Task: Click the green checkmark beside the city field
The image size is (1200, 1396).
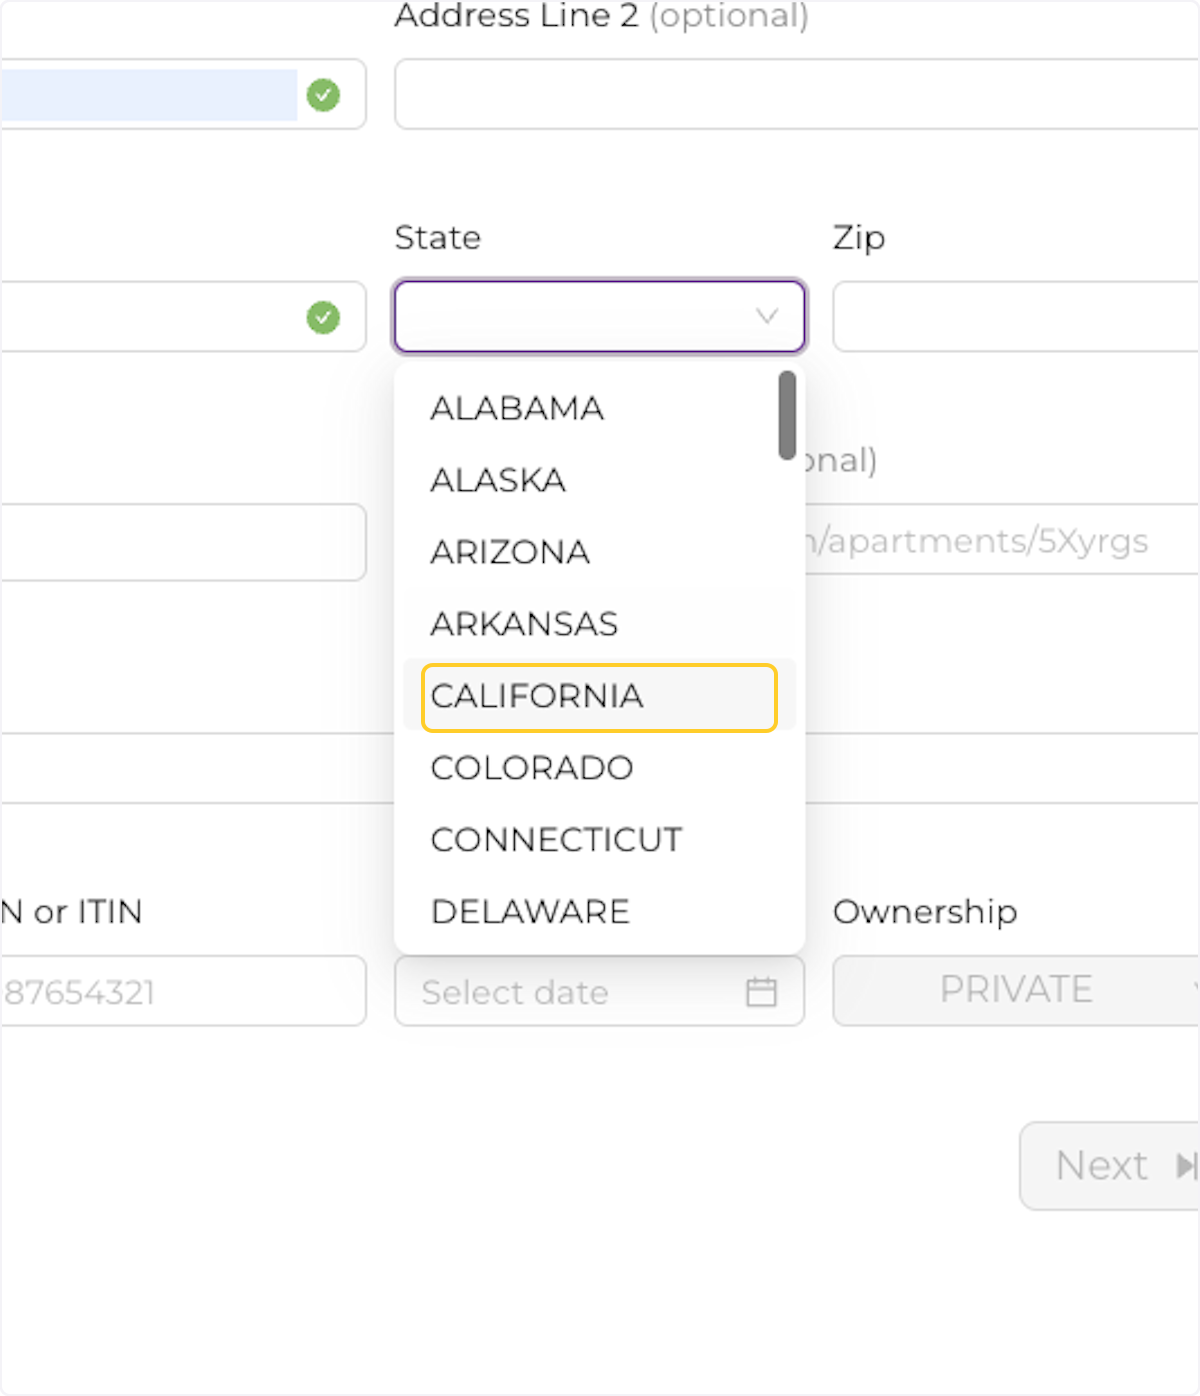Action: (322, 317)
